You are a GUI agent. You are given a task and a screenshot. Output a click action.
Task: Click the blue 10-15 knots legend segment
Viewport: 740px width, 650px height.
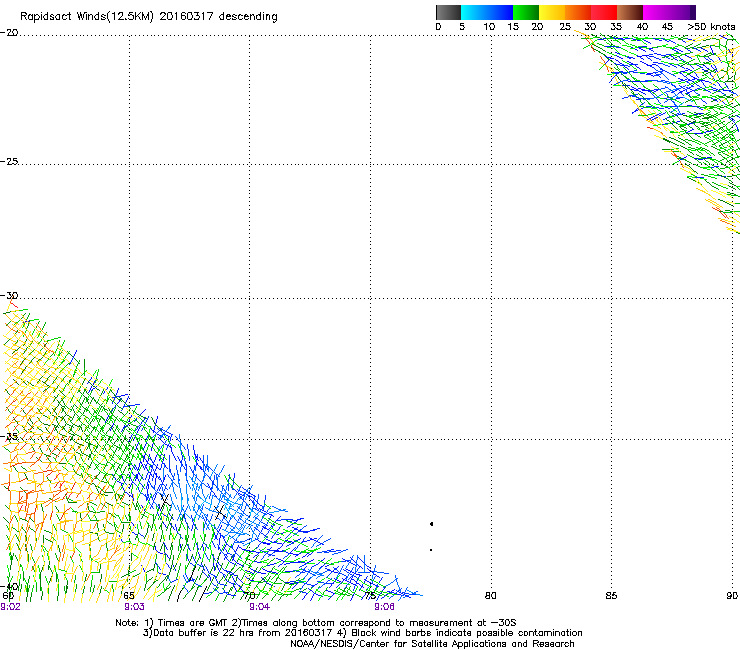(x=500, y=12)
